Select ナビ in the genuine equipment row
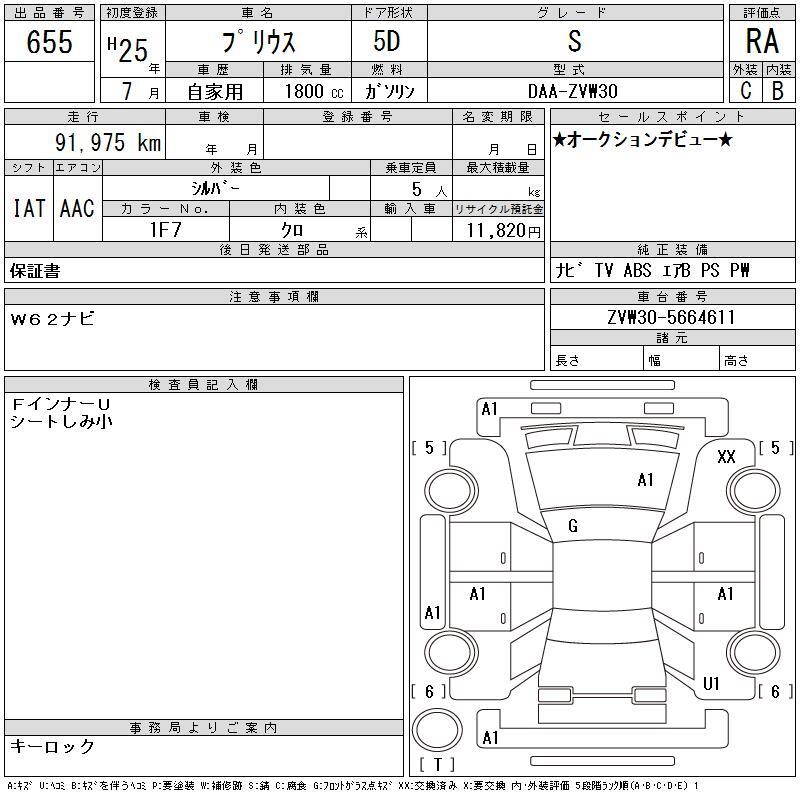Image resolution: width=800 pixels, height=800 pixels. pyautogui.click(x=568, y=270)
